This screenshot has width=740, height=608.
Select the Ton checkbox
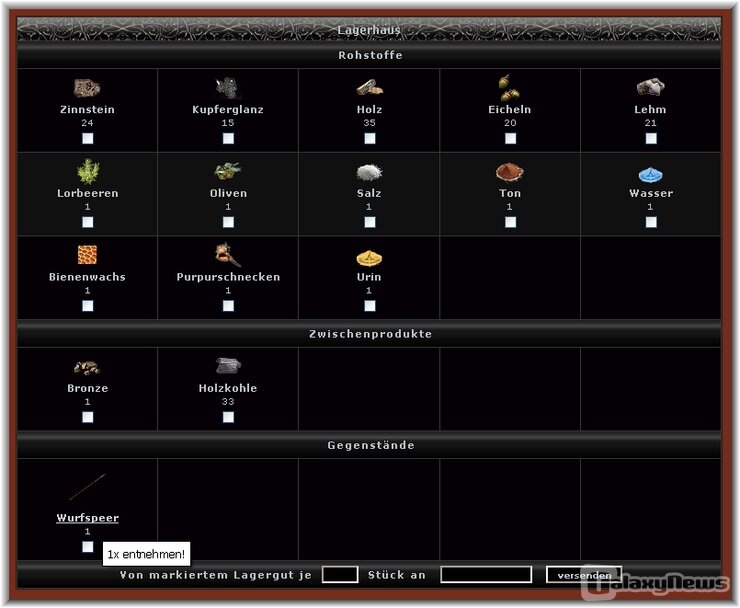point(511,222)
